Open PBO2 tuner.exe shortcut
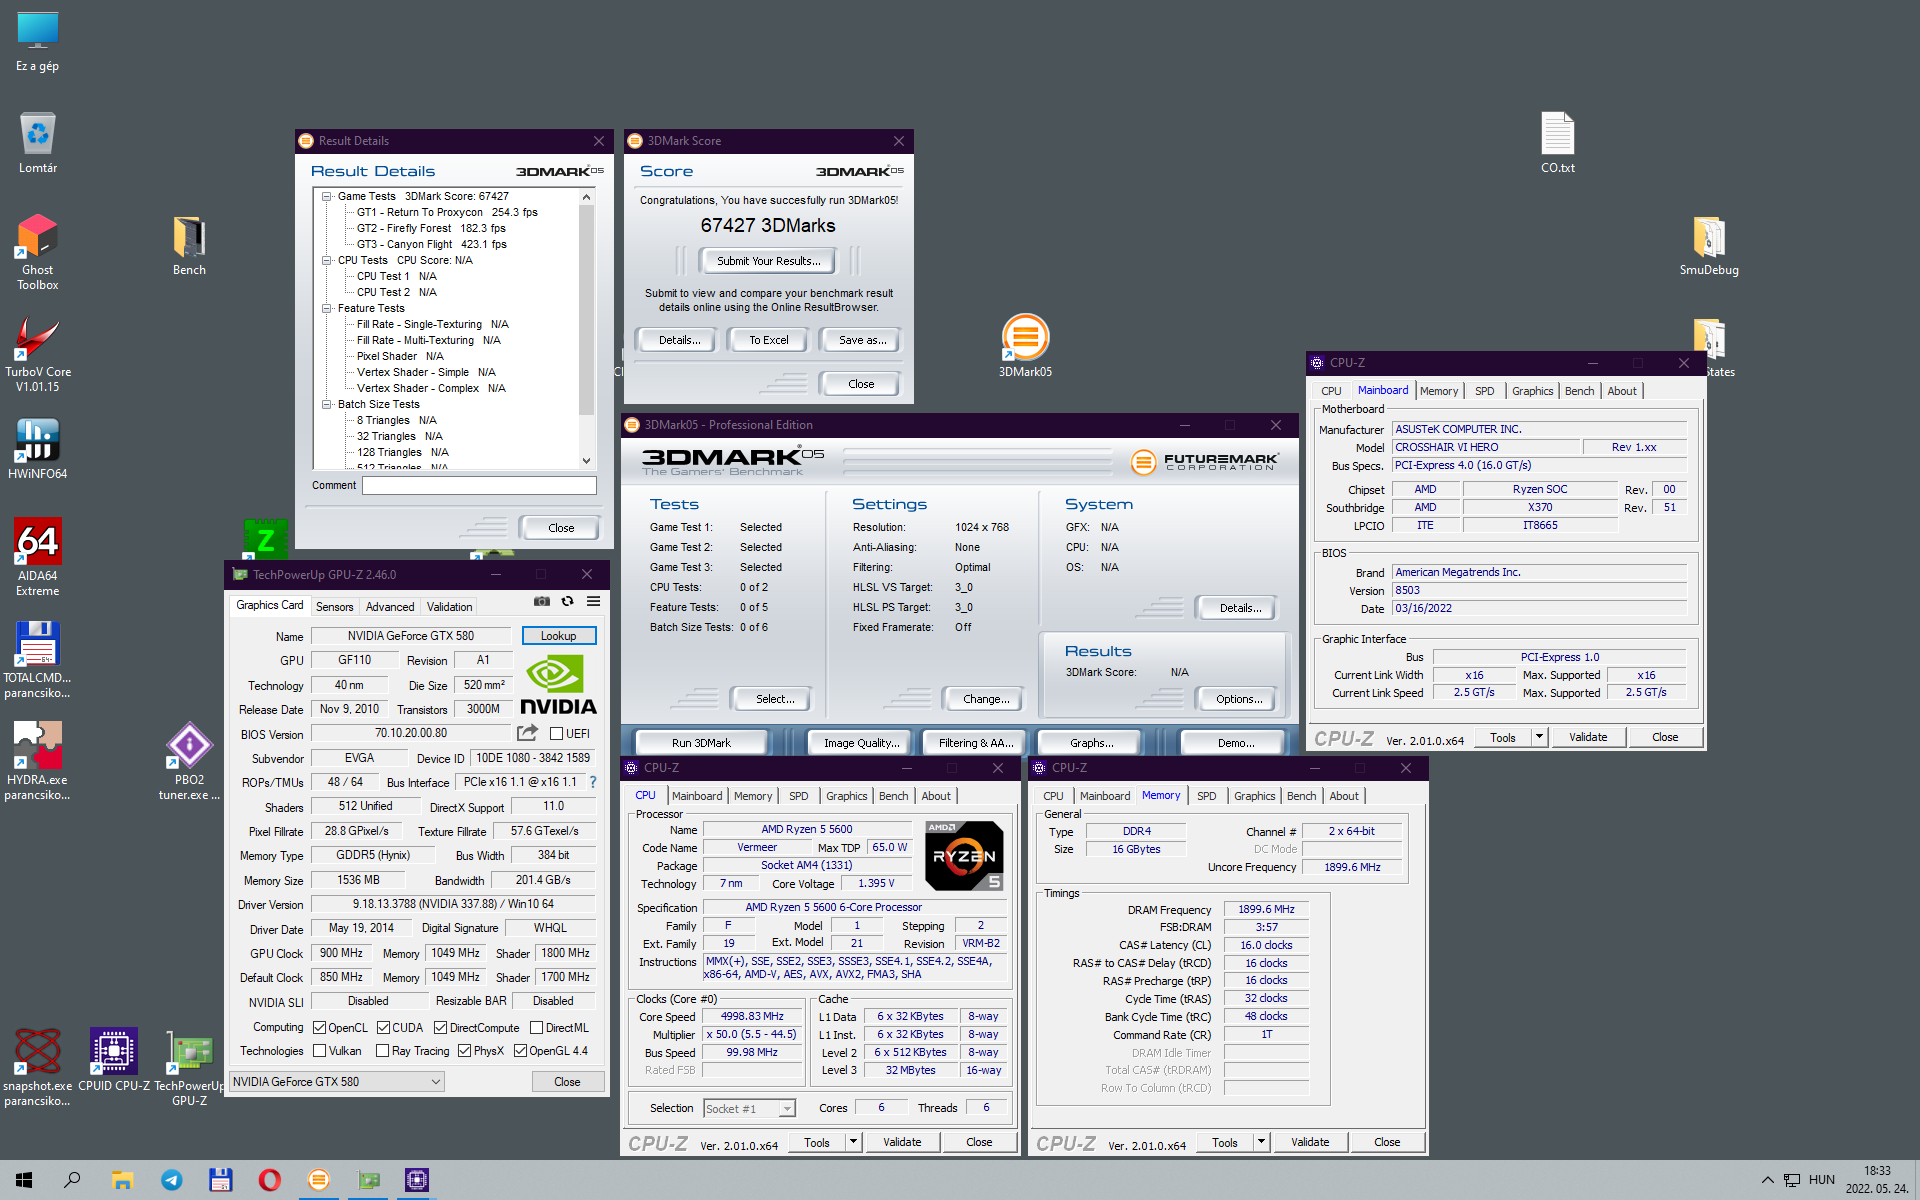 (189, 762)
